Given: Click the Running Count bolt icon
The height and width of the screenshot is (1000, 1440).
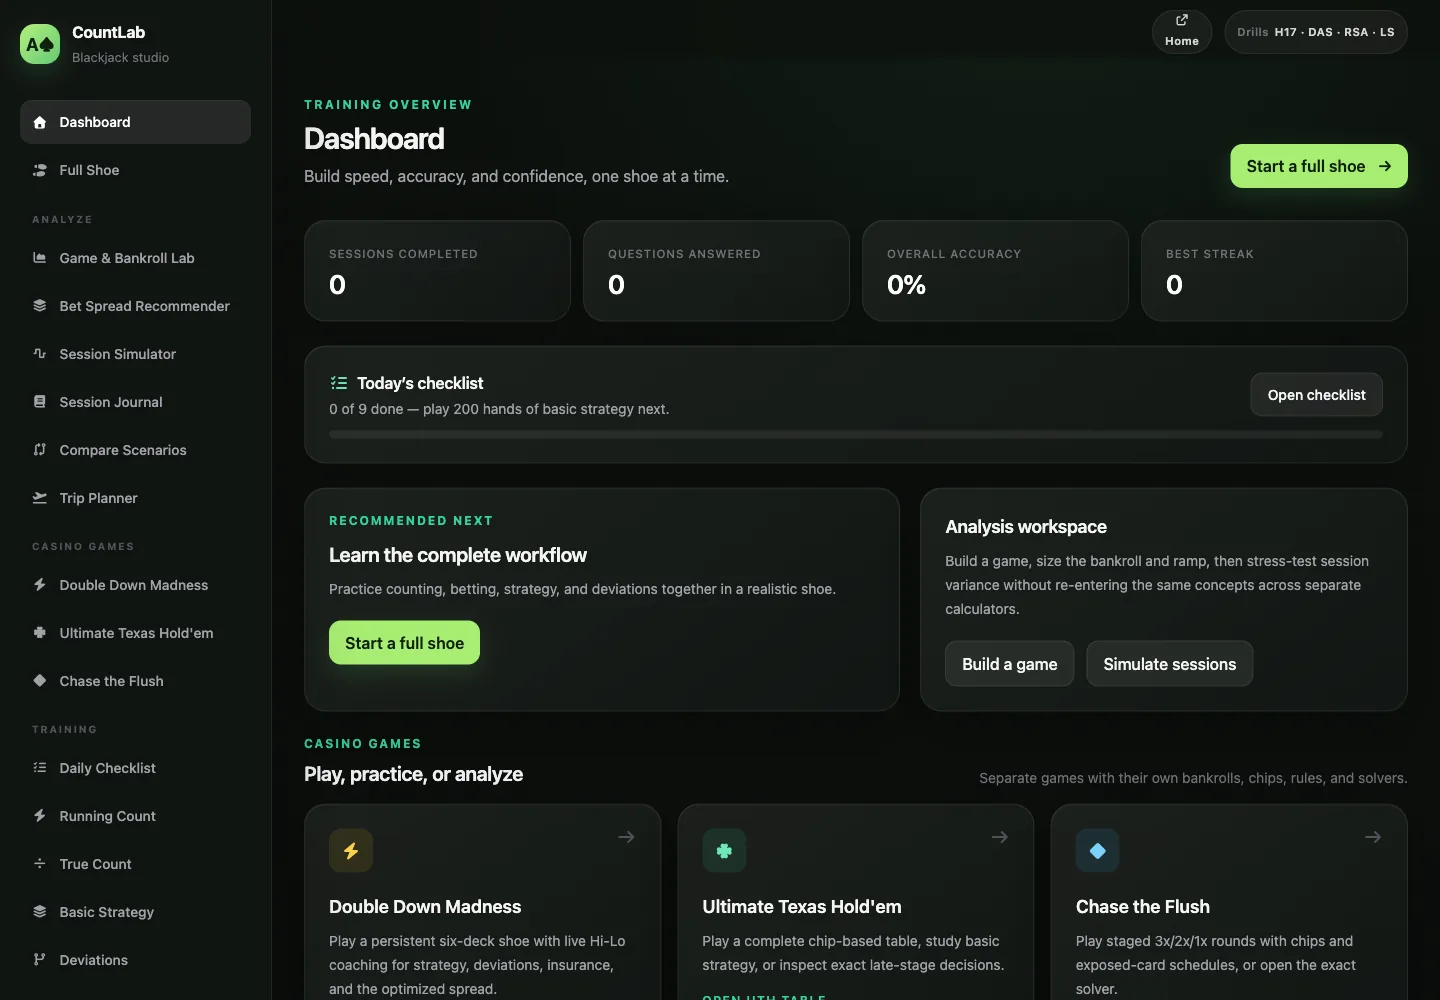Looking at the screenshot, I should click(40, 816).
